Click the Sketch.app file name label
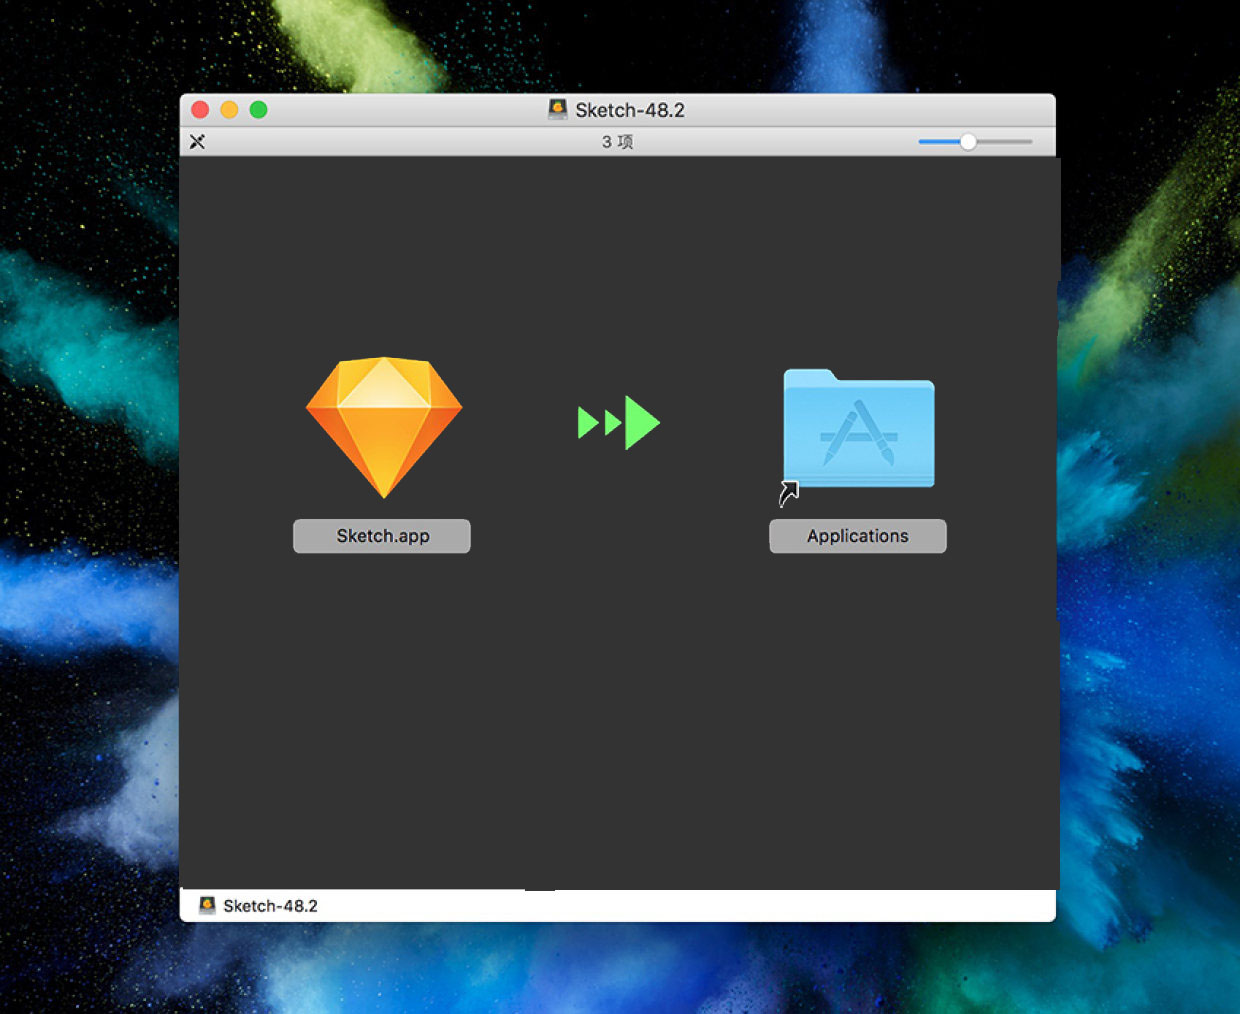This screenshot has height=1014, width=1240. tap(382, 536)
